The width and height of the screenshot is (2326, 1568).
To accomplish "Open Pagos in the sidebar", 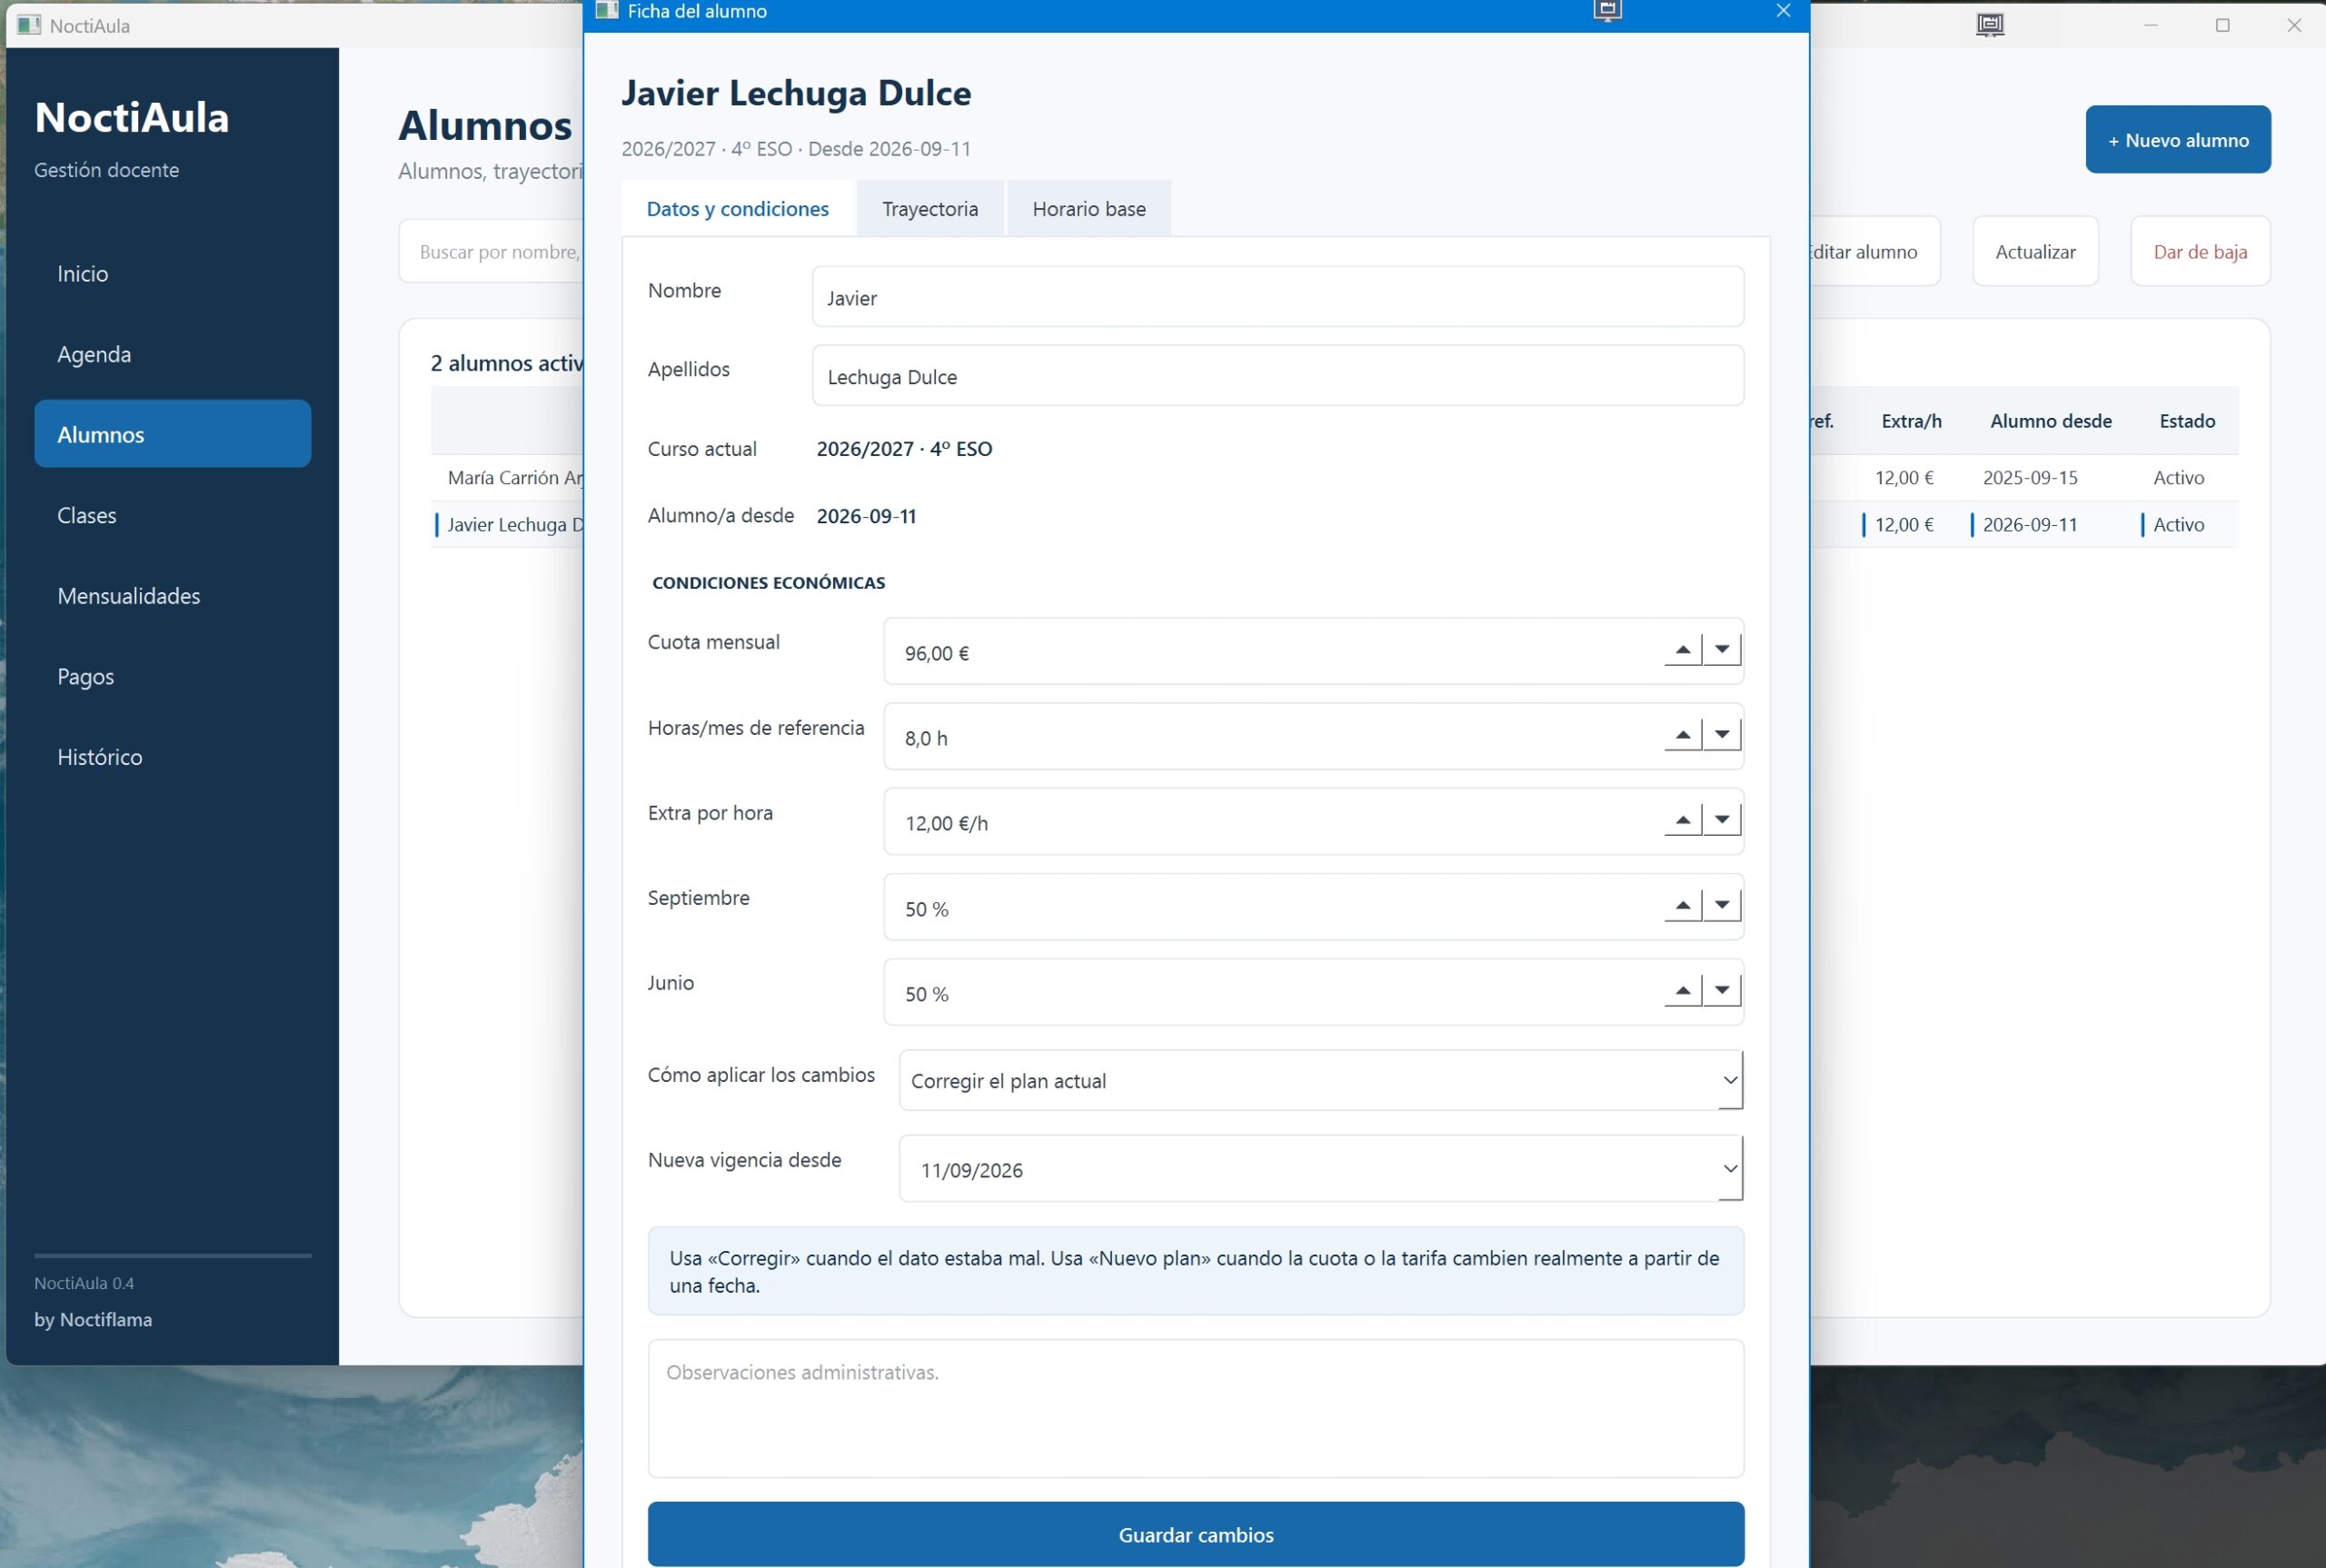I will coord(172,676).
